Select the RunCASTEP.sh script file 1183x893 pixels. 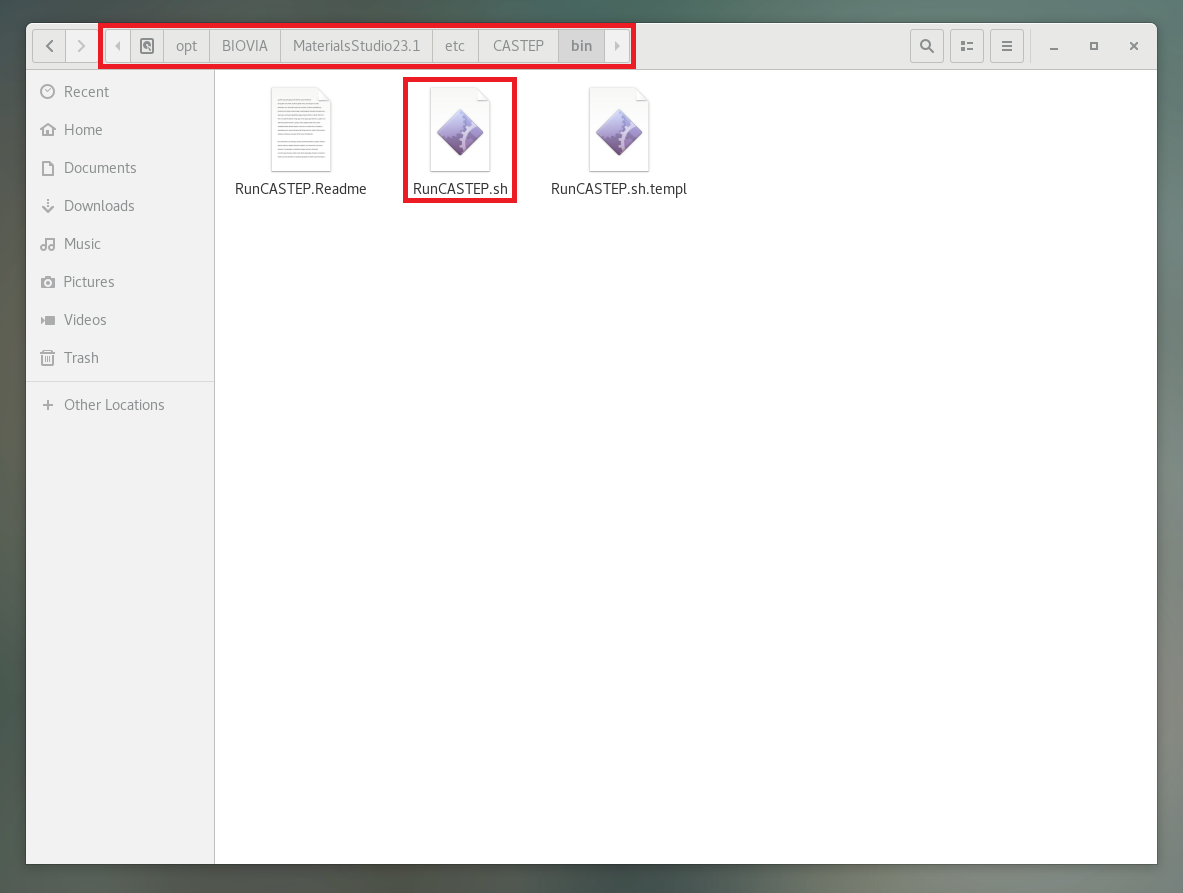(x=460, y=130)
